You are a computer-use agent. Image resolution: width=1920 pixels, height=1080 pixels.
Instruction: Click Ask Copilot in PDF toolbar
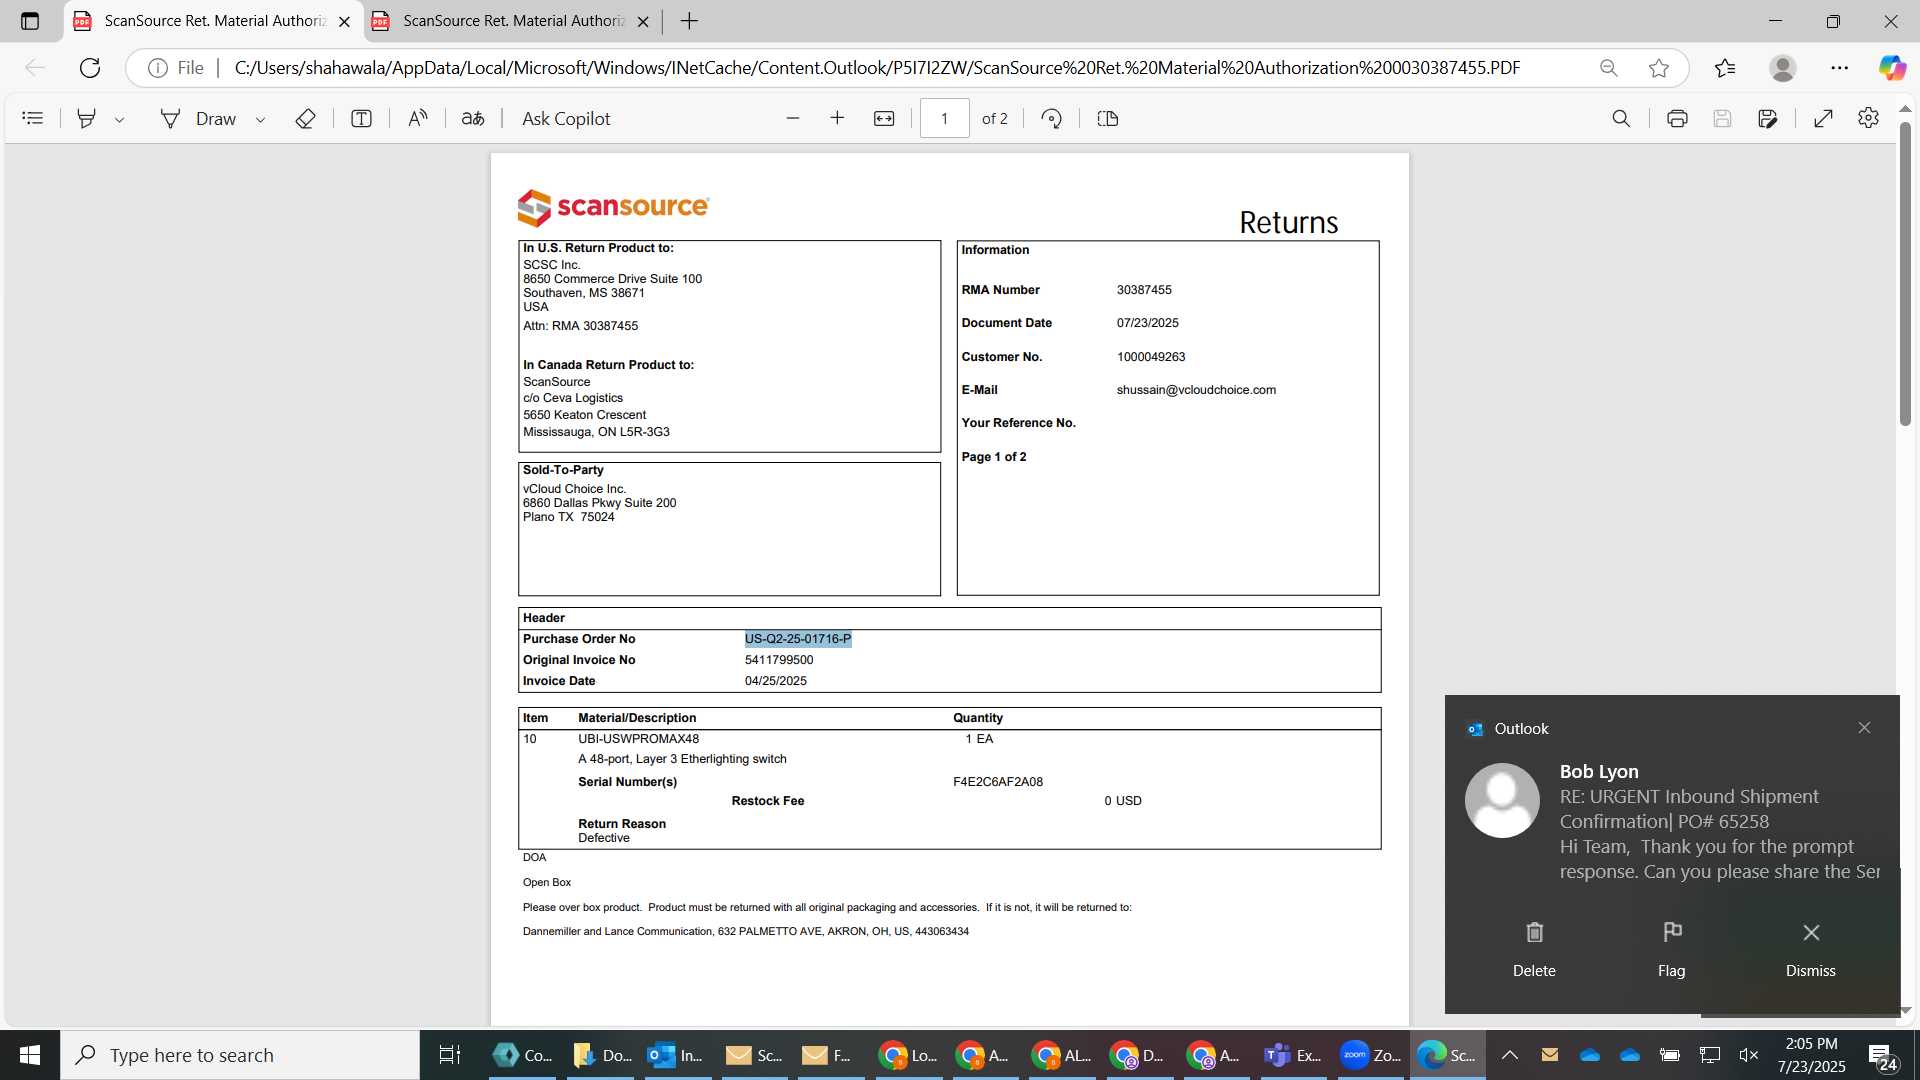pyautogui.click(x=566, y=119)
